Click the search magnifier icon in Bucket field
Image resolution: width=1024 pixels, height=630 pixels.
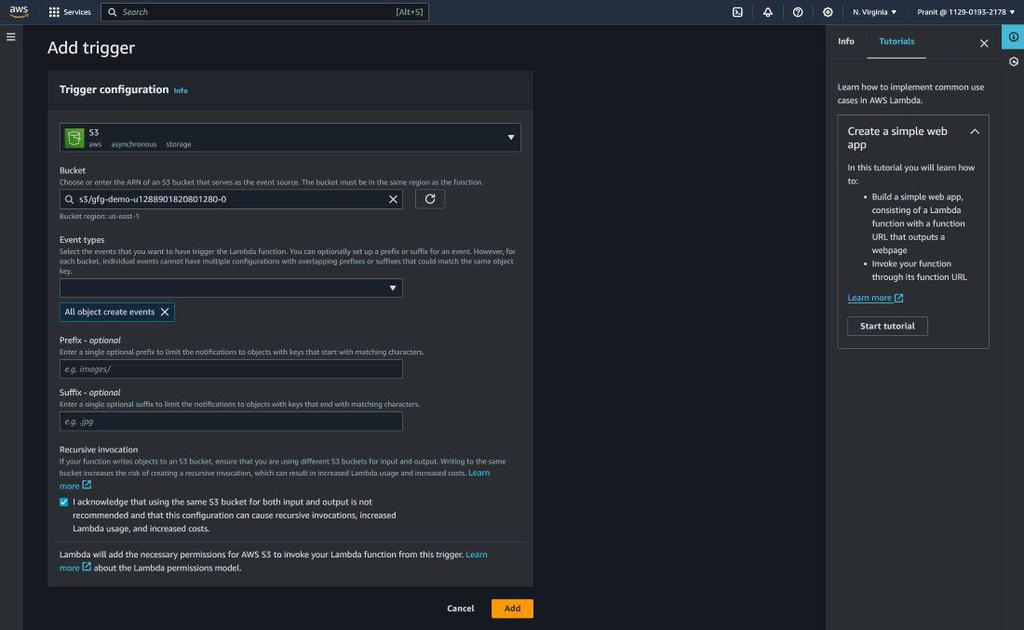[x=69, y=199]
